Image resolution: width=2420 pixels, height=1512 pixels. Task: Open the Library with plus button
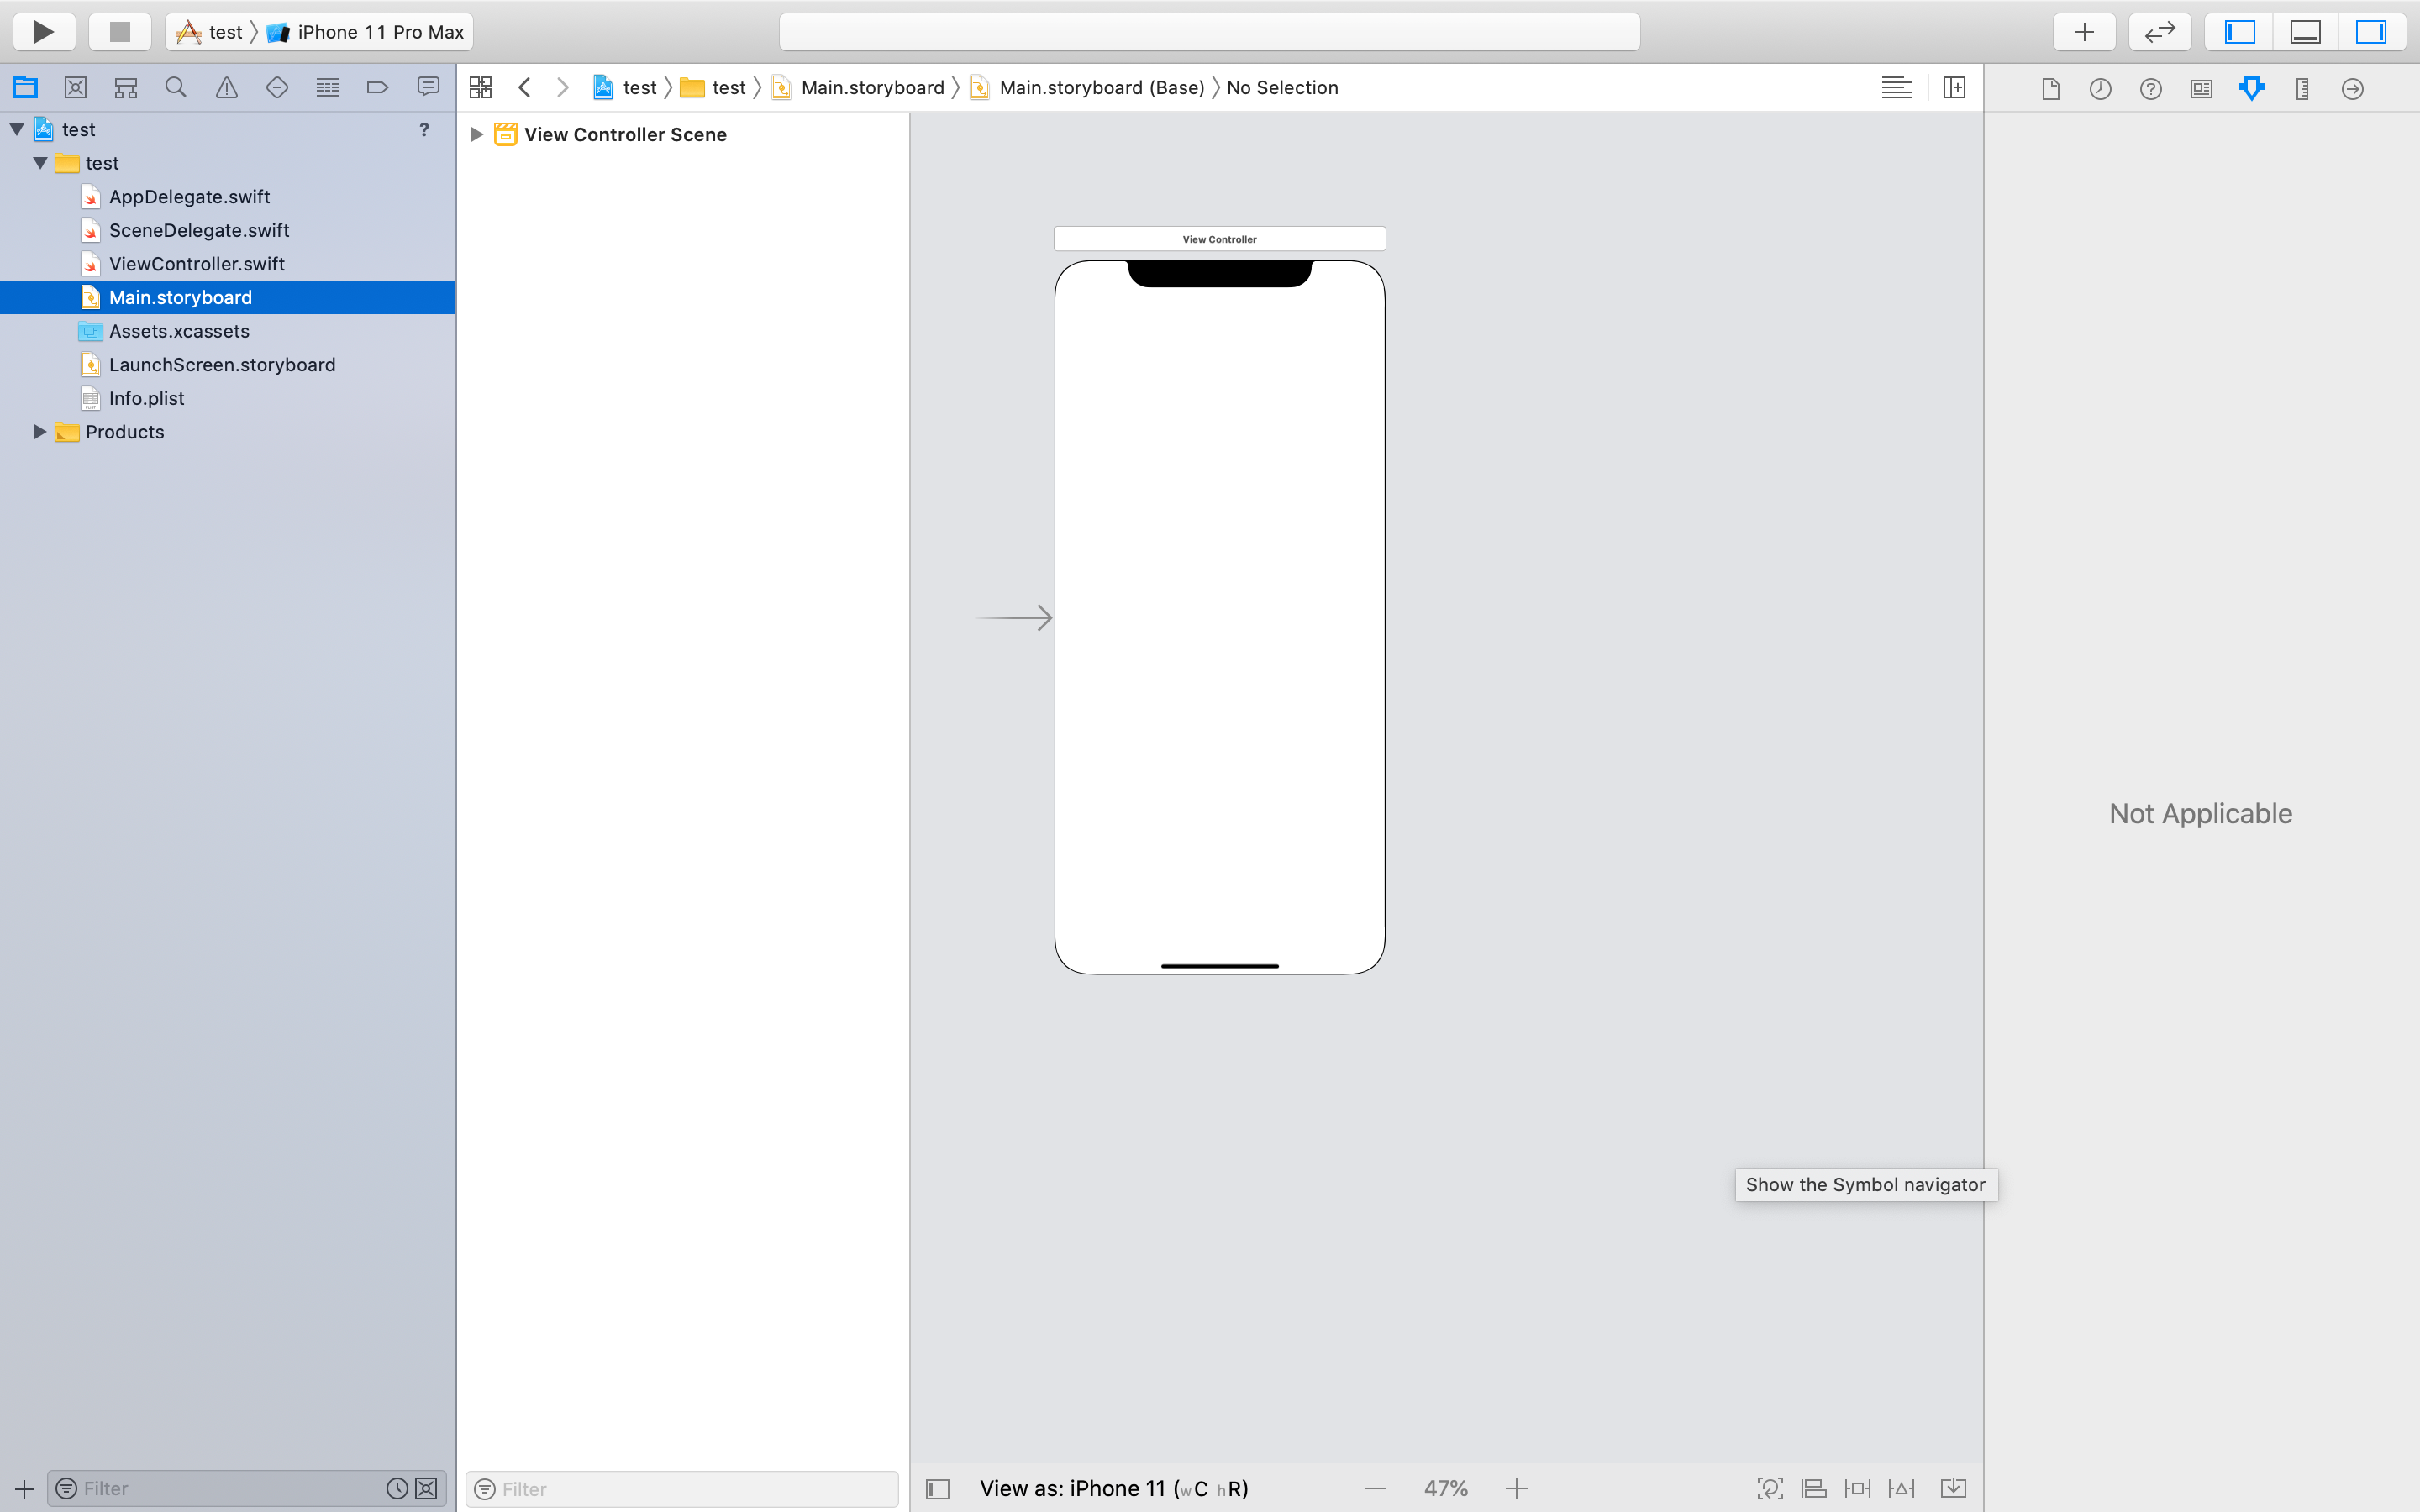click(2084, 32)
